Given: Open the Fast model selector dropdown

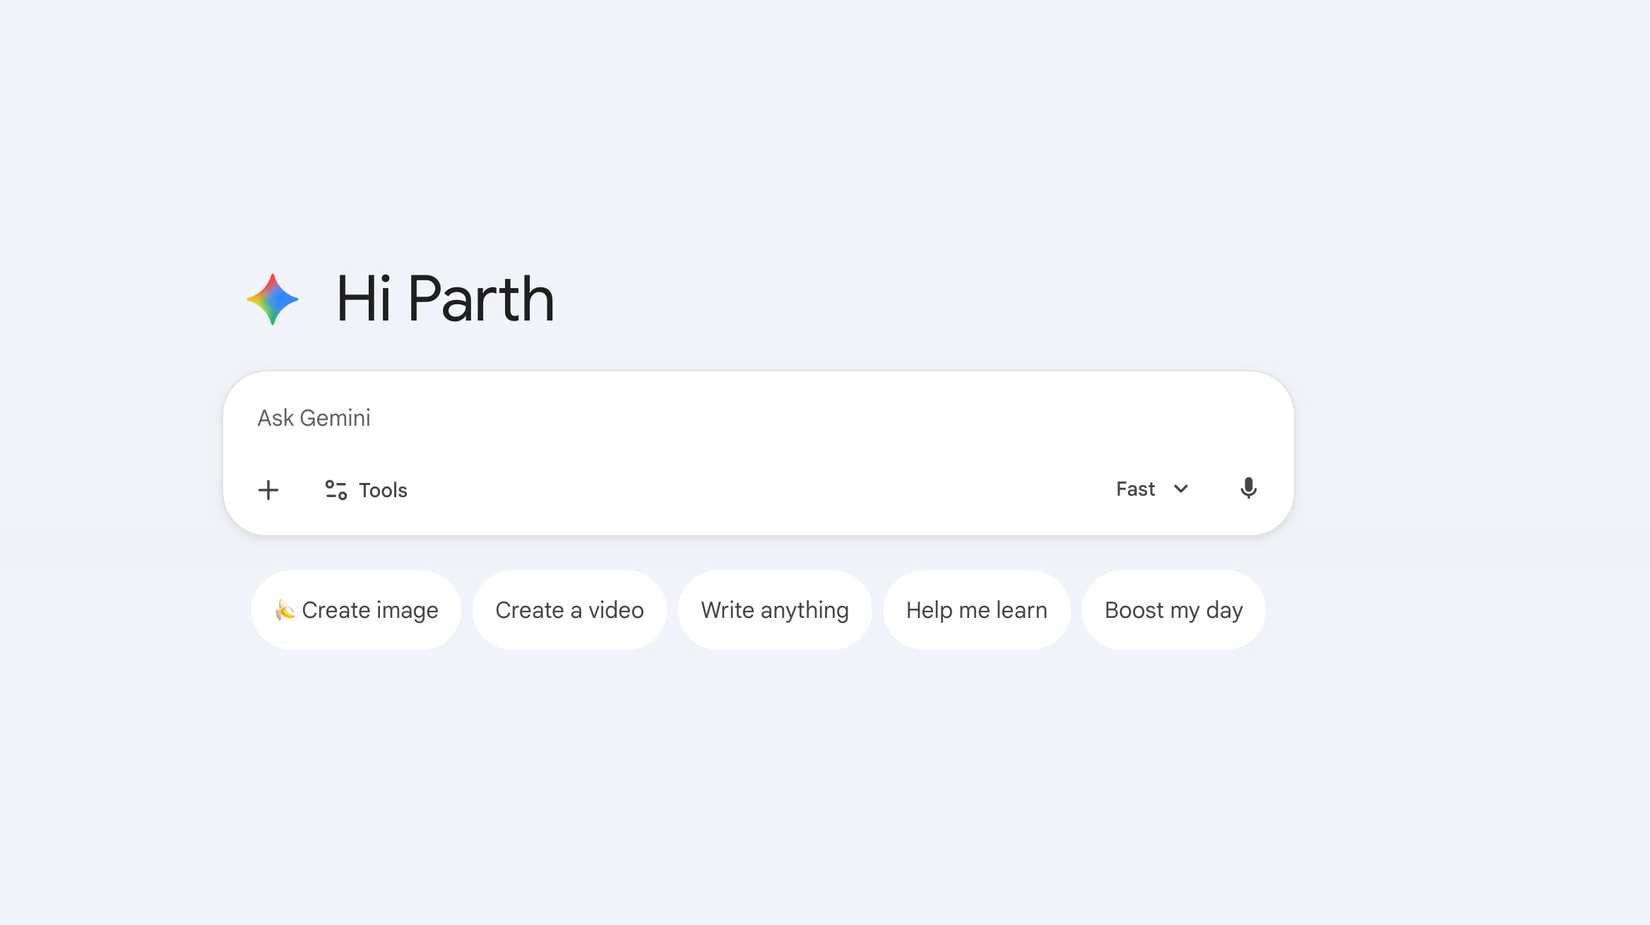Looking at the screenshot, I should tap(1150, 489).
